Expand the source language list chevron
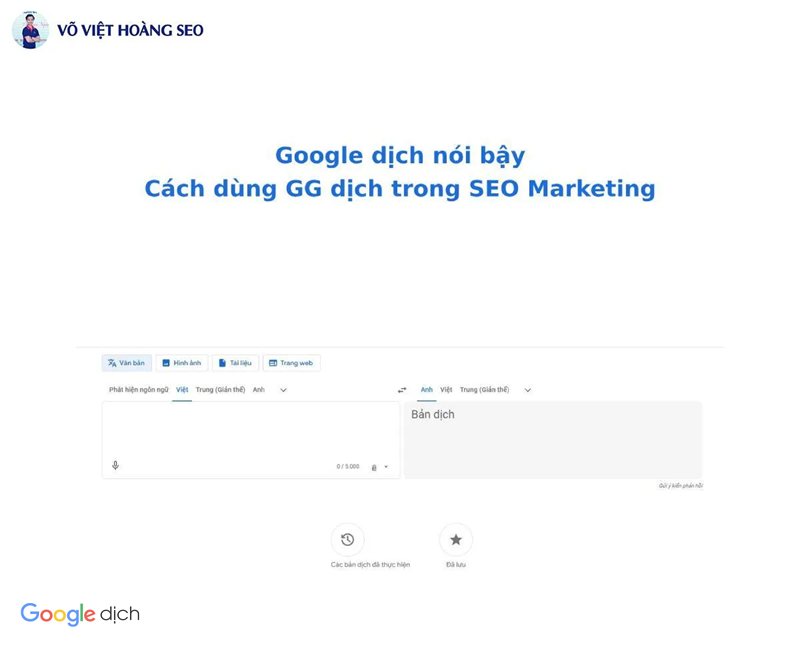Image resolution: width=800 pixels, height=647 pixels. tap(284, 390)
